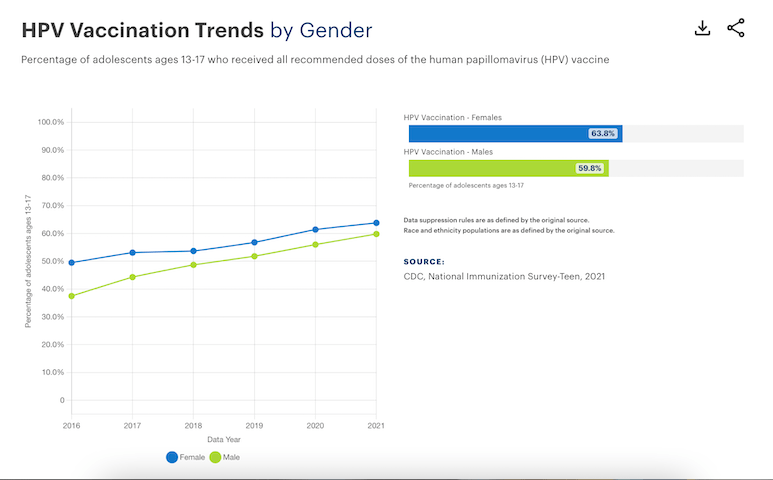
Task: Click the 2016 x-axis label
Action: click(71, 425)
